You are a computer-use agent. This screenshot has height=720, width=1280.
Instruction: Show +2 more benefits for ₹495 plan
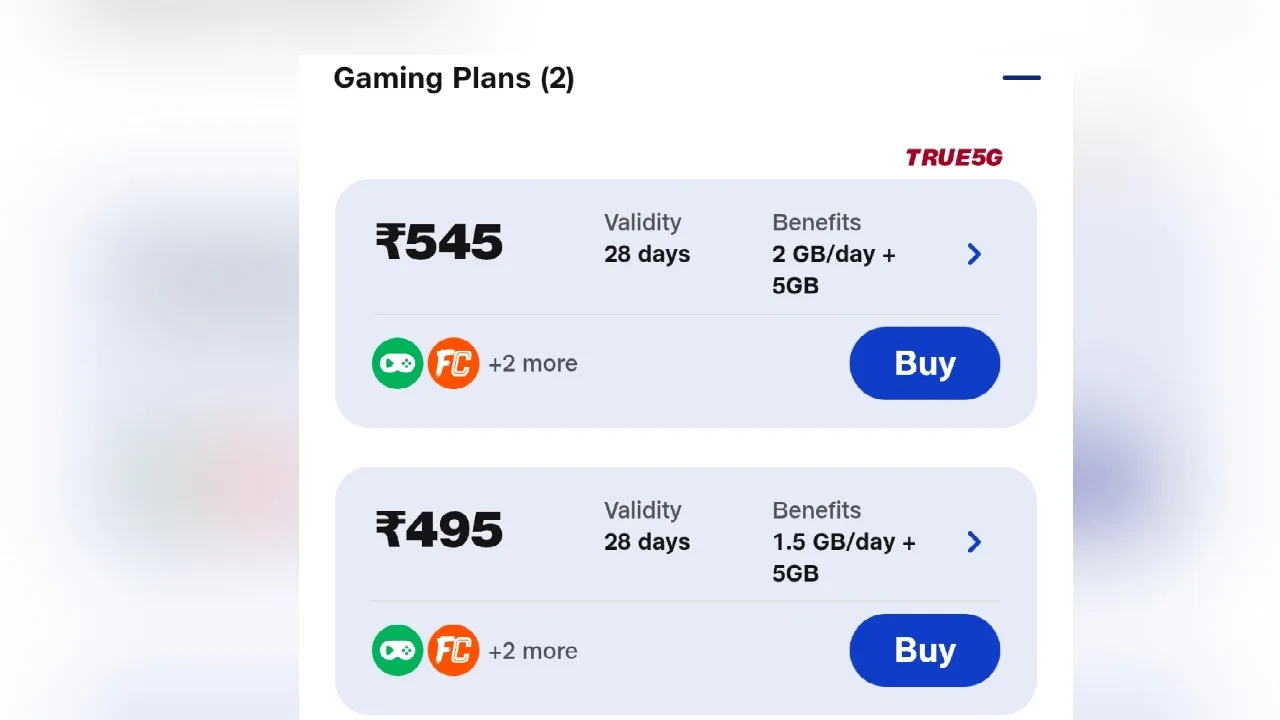(x=533, y=651)
